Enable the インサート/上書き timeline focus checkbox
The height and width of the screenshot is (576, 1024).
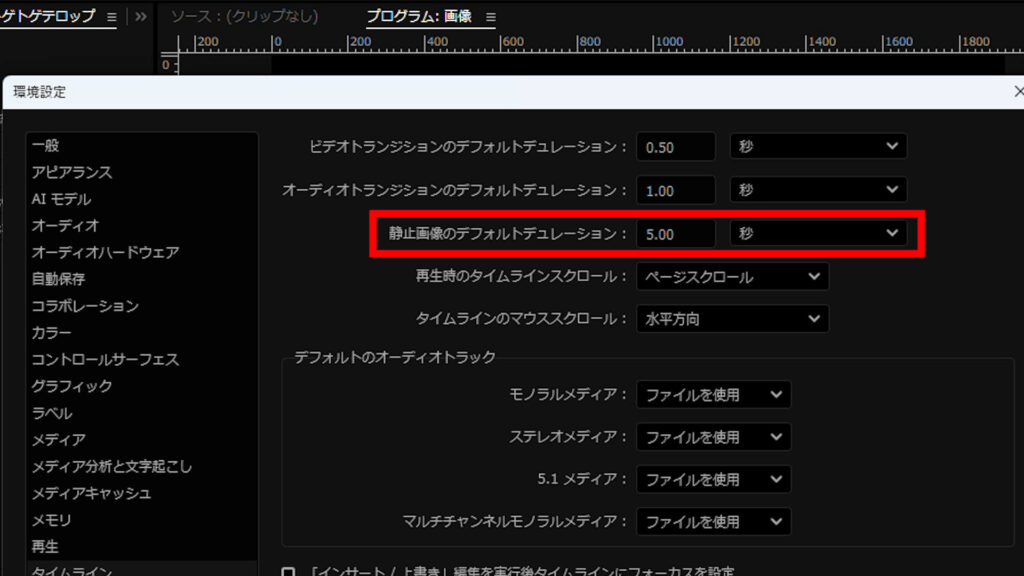(x=289, y=572)
